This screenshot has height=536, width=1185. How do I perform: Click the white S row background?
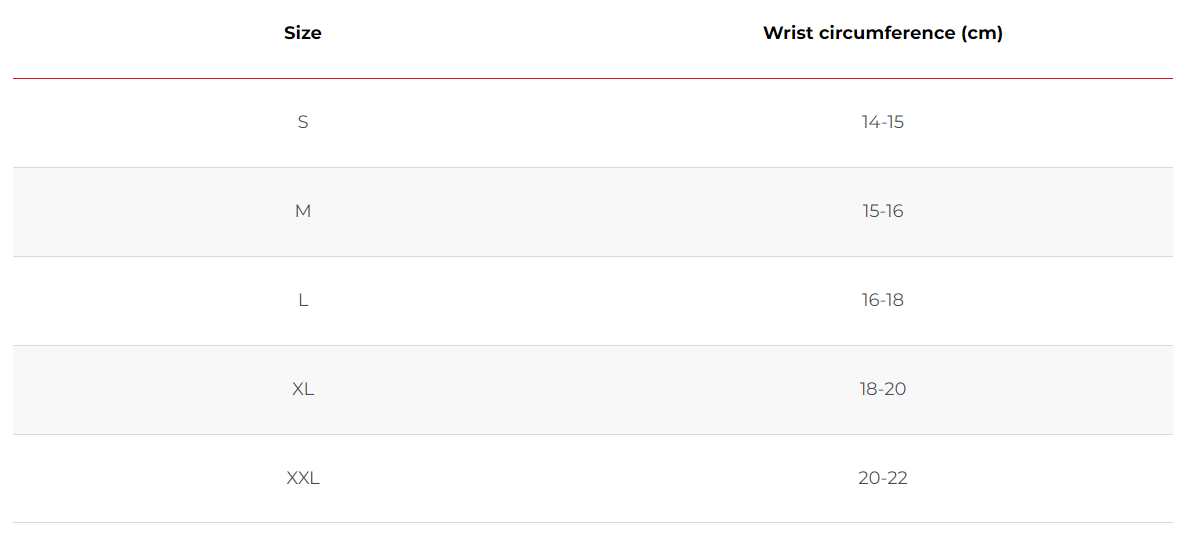click(592, 122)
